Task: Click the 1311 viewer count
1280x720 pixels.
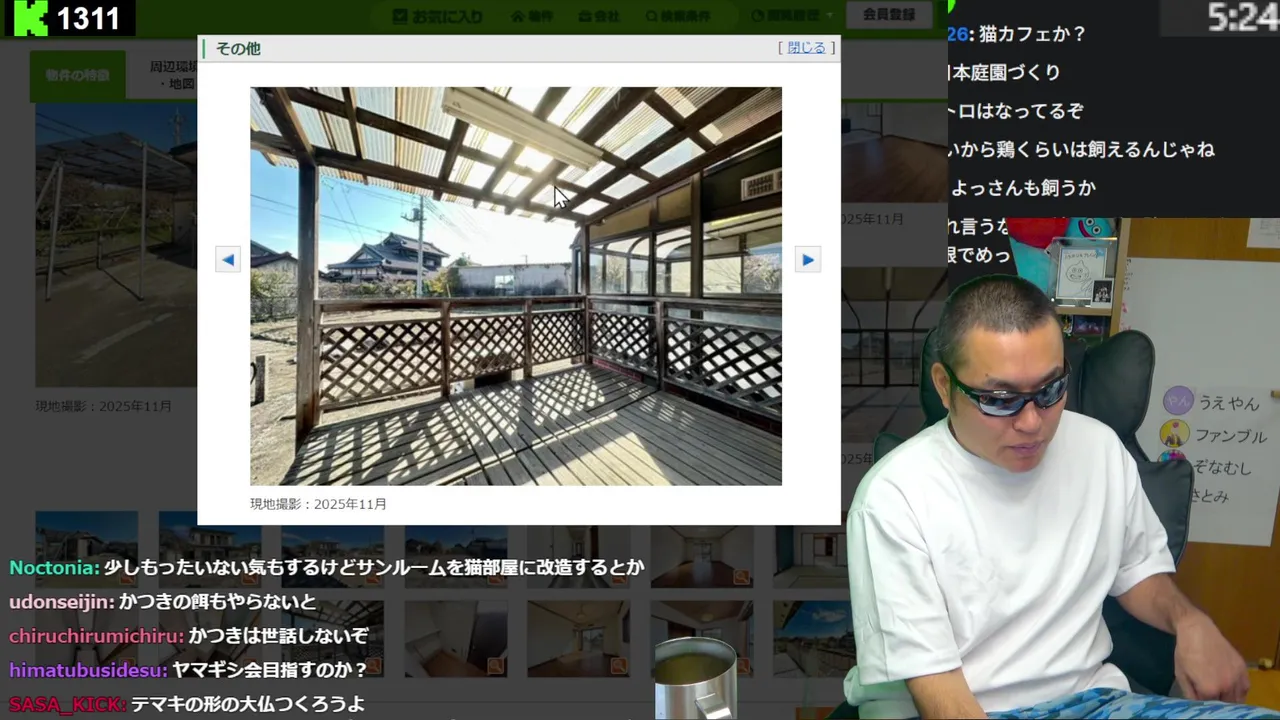Action: pos(88,18)
